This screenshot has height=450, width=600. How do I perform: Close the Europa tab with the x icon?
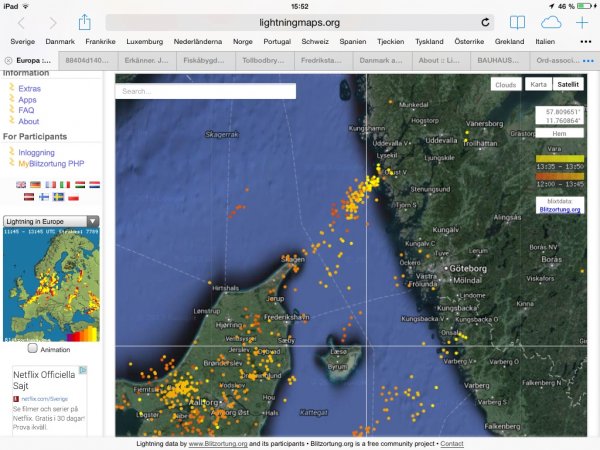(8, 61)
